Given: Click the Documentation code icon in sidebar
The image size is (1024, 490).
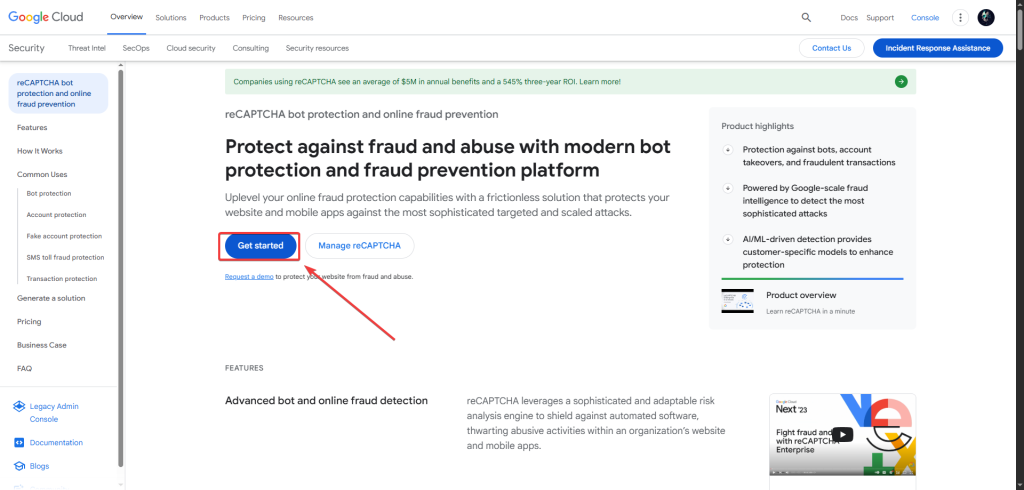Looking at the screenshot, I should [x=19, y=442].
